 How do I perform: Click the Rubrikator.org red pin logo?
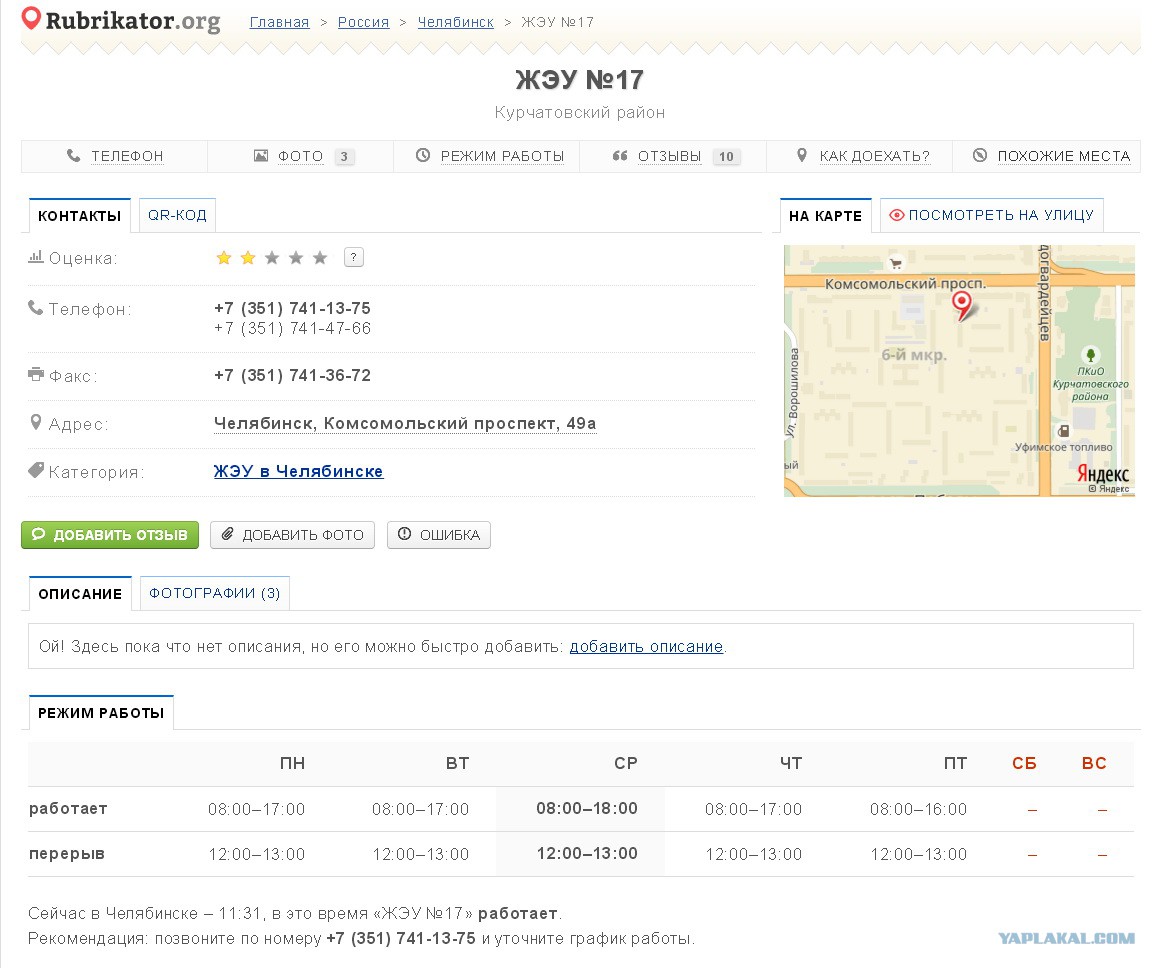point(30,18)
